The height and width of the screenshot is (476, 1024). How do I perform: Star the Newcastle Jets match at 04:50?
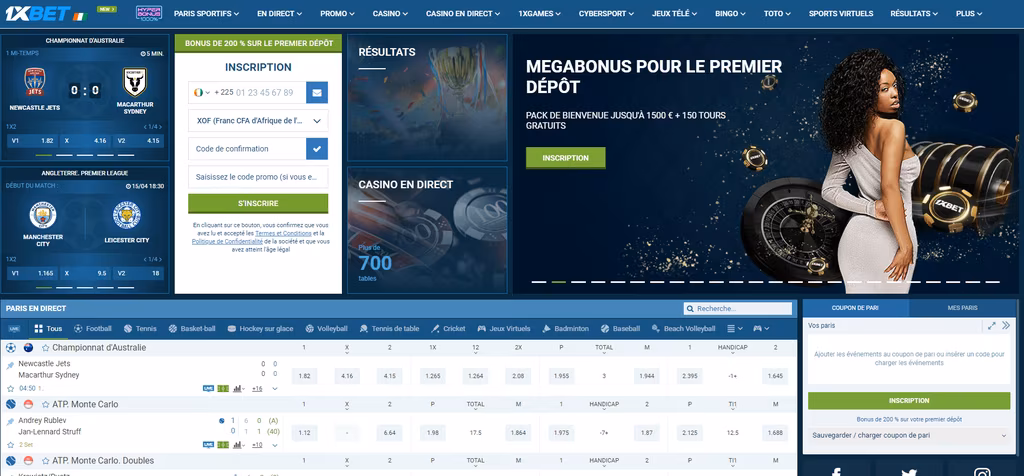pos(10,388)
